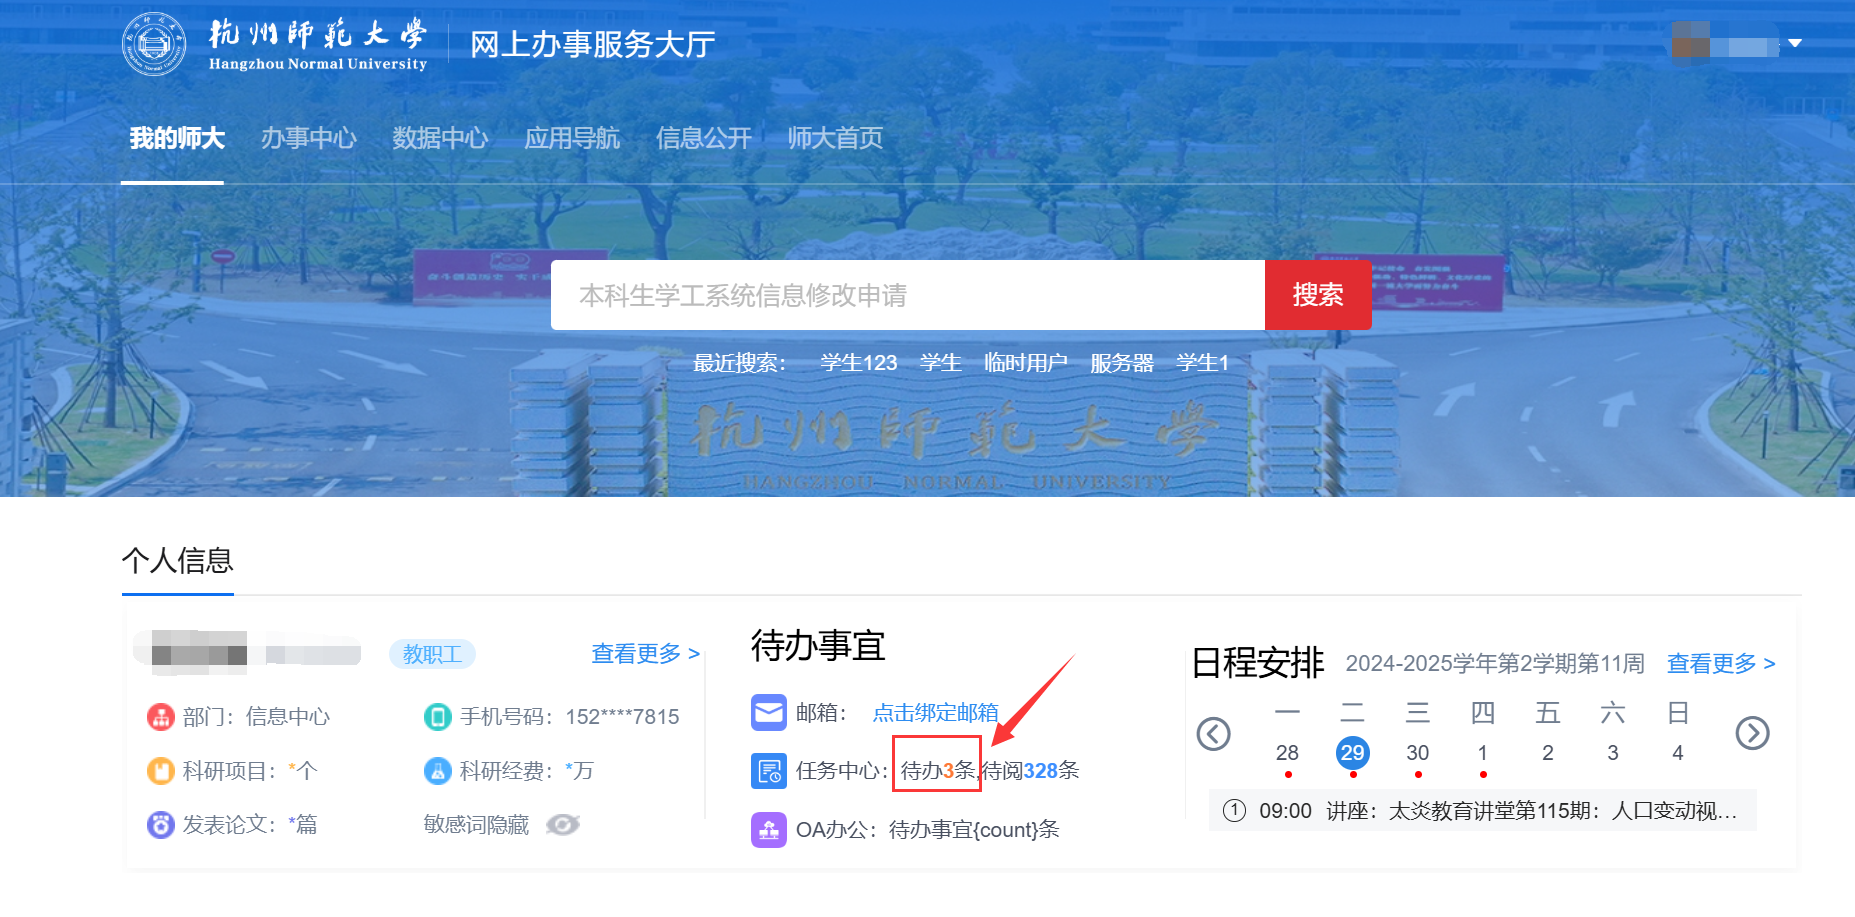1855x917 pixels.
Task: Click the blurred user avatar at top right
Action: pos(1690,42)
